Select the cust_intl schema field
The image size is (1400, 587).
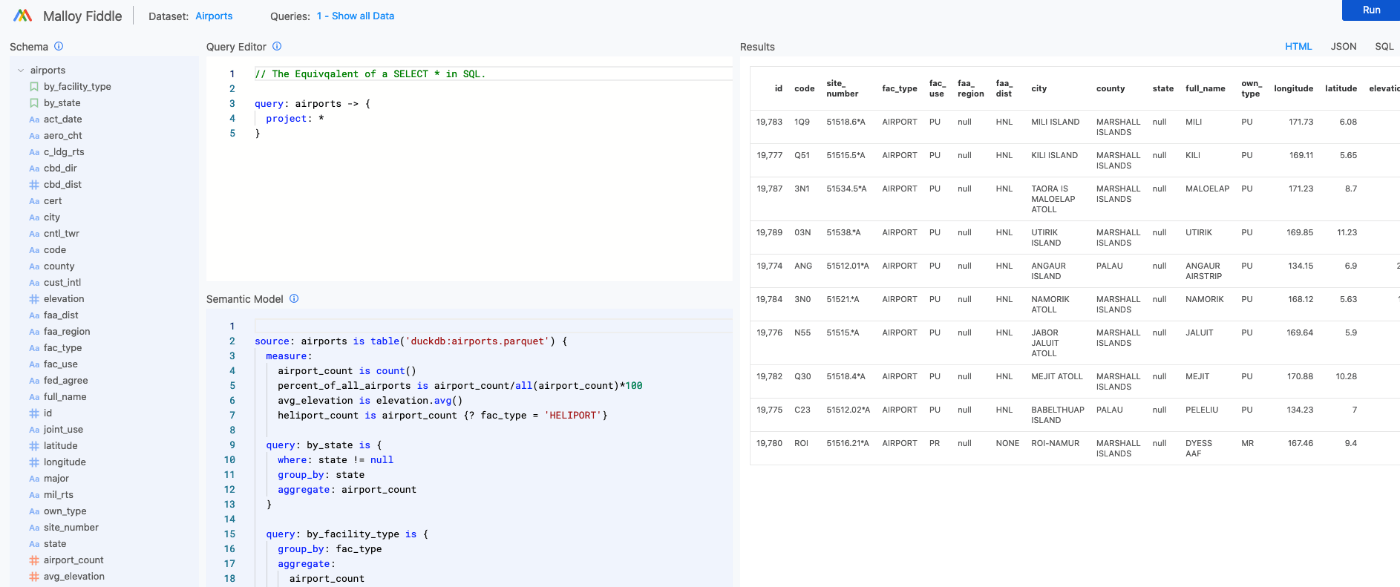pos(62,283)
